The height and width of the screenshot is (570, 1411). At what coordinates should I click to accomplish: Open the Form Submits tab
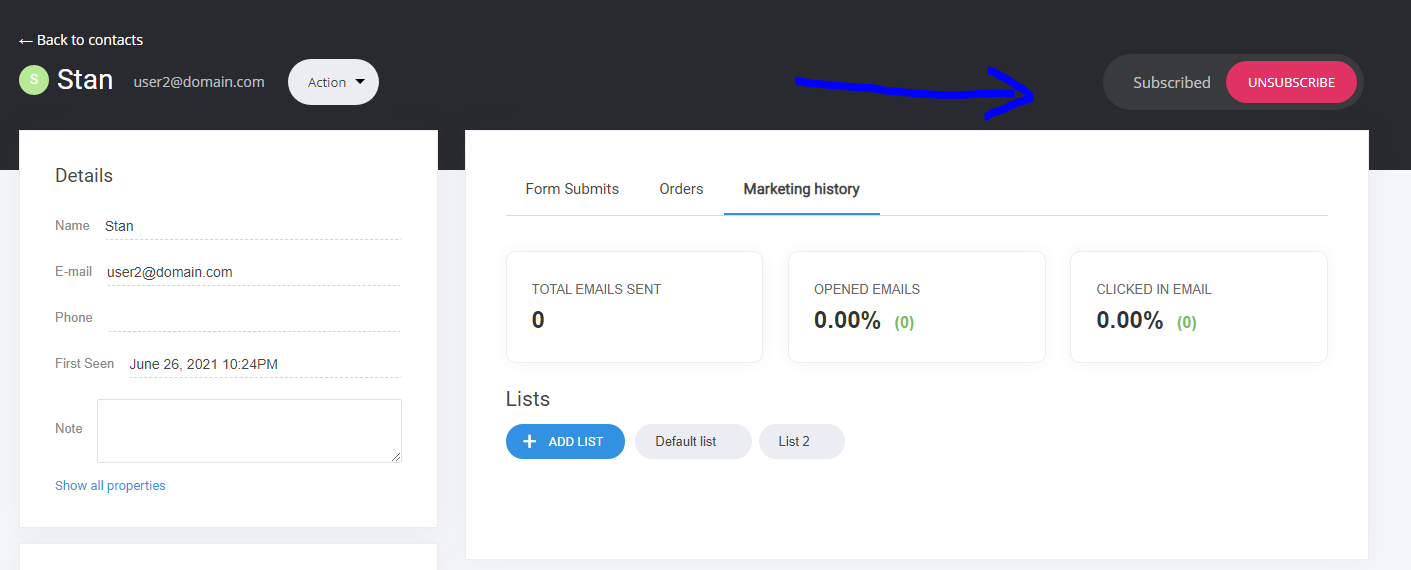(x=572, y=189)
